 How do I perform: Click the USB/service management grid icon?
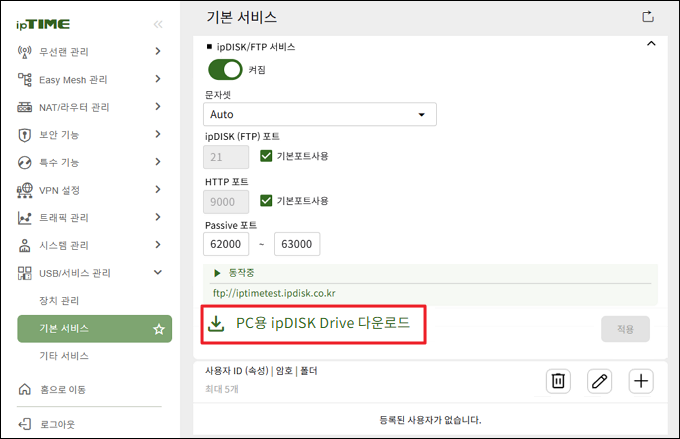(24, 273)
